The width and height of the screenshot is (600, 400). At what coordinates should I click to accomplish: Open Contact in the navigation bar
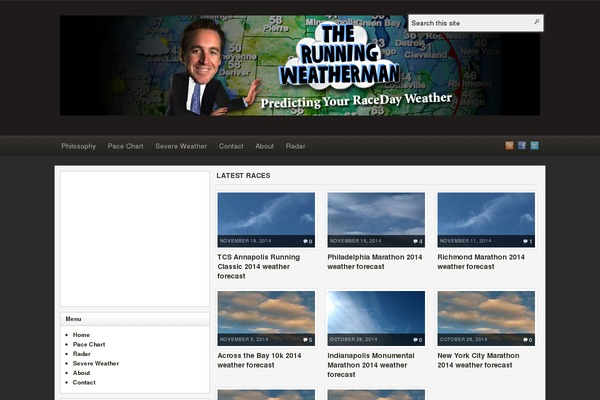tap(231, 146)
